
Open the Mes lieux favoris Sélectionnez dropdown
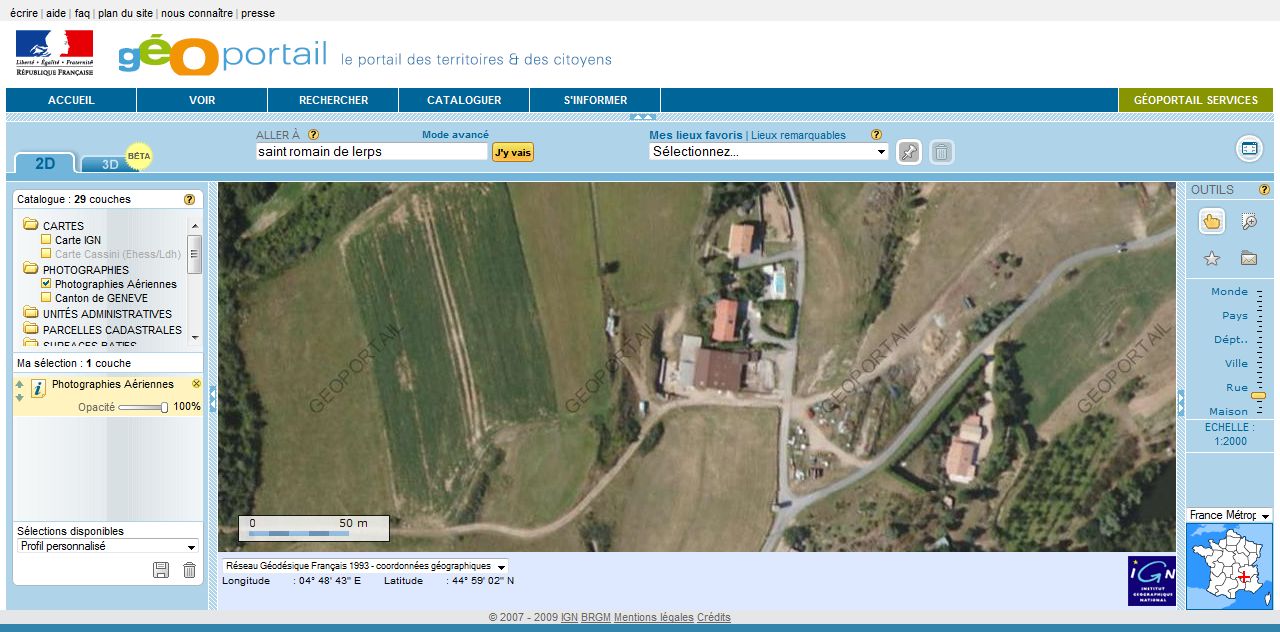(768, 151)
